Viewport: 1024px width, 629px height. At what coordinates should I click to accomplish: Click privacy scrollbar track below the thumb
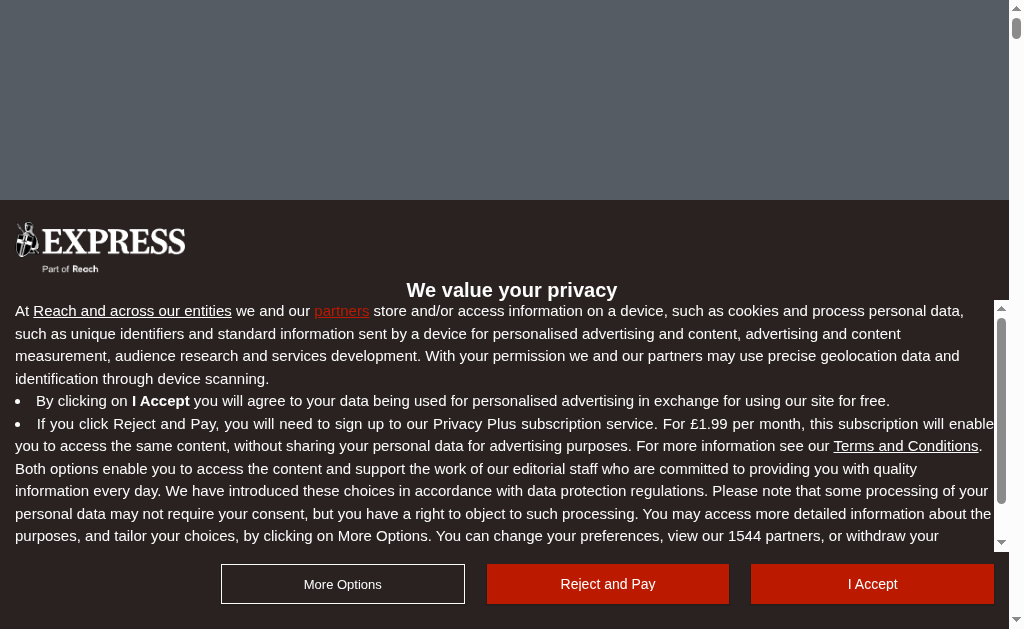[1001, 520]
